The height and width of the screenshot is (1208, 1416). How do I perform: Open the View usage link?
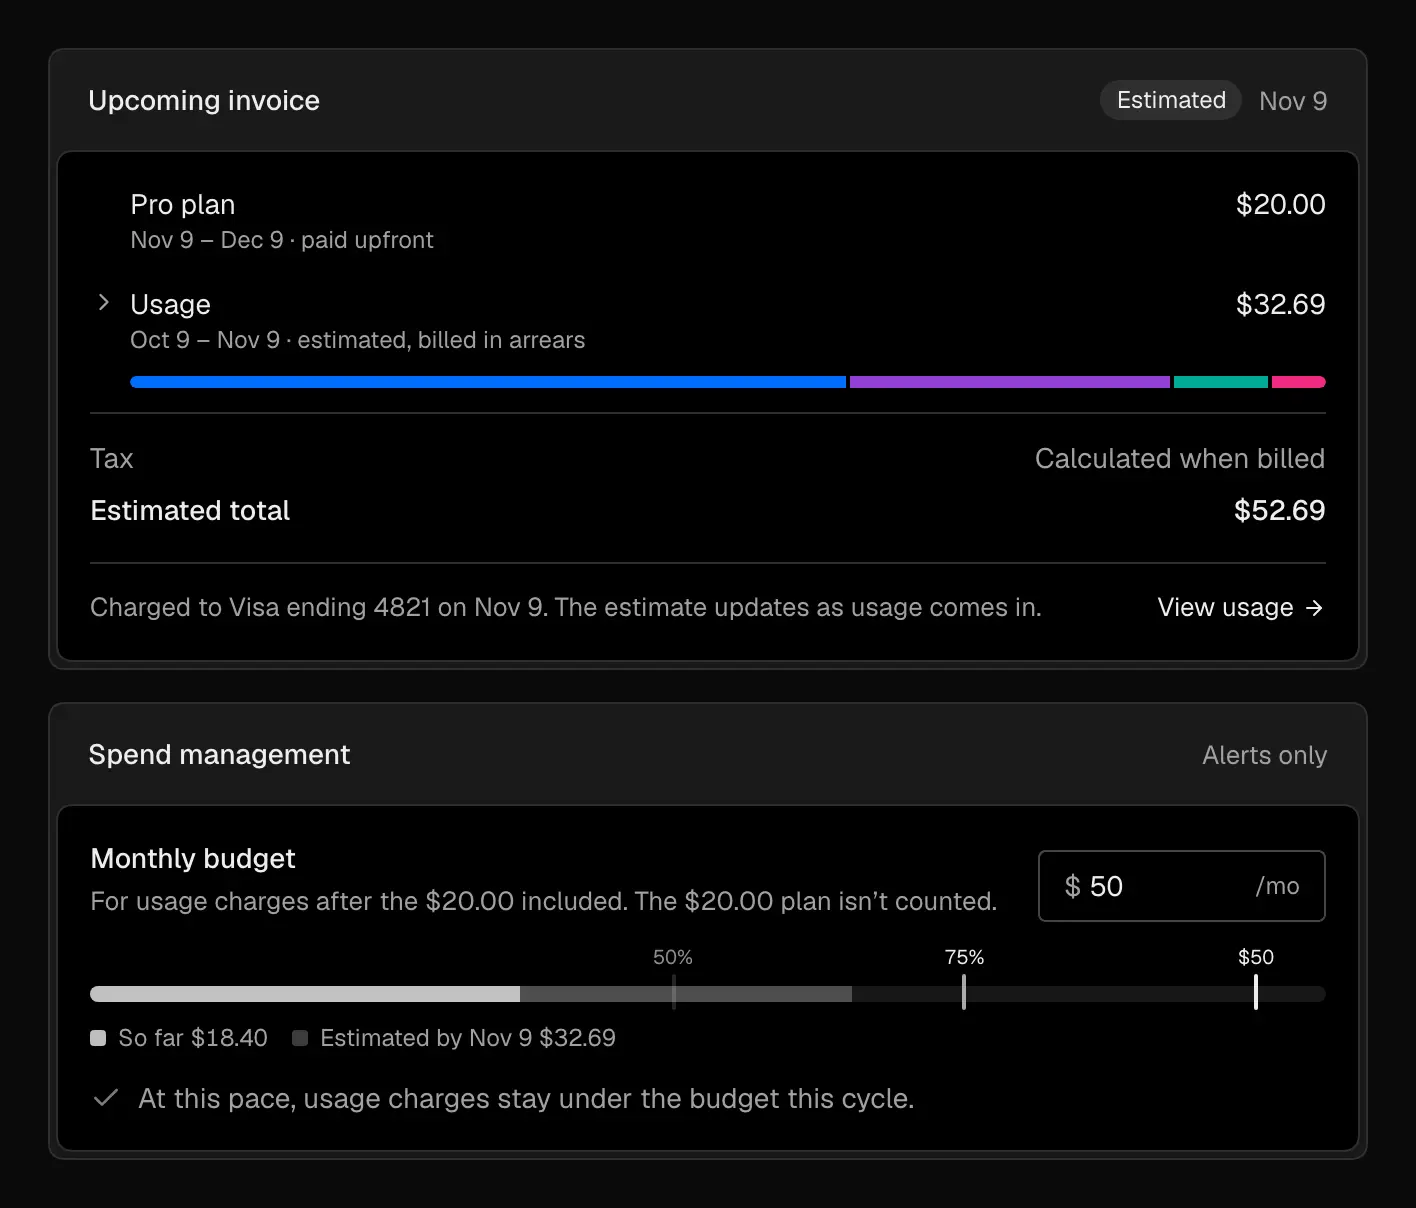tap(1240, 607)
